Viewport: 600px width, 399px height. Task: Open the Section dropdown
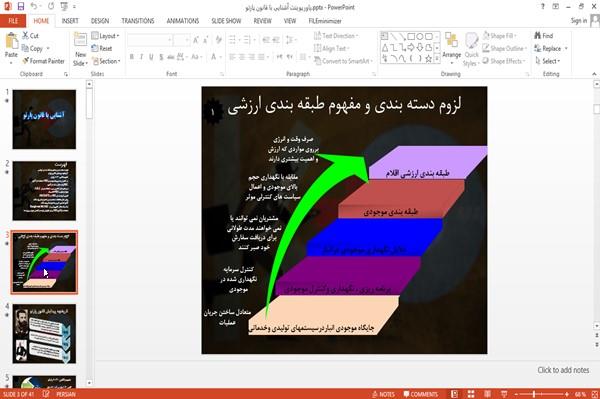pos(106,61)
